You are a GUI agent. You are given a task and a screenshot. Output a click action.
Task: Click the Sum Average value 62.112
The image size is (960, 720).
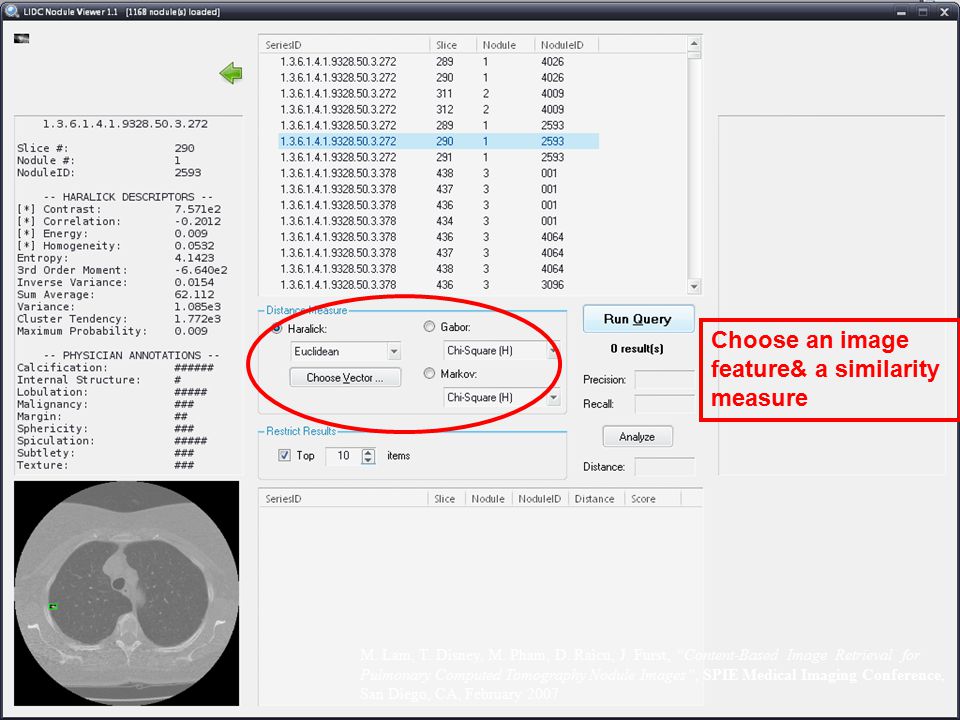pos(194,294)
